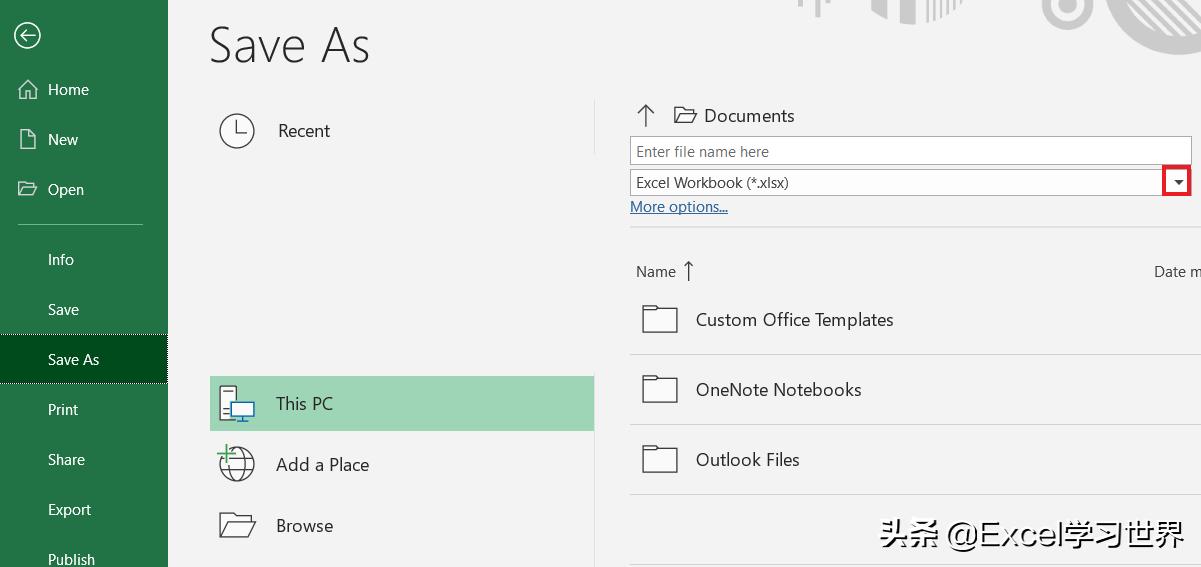
Task: Click the file name input field
Action: tap(909, 152)
